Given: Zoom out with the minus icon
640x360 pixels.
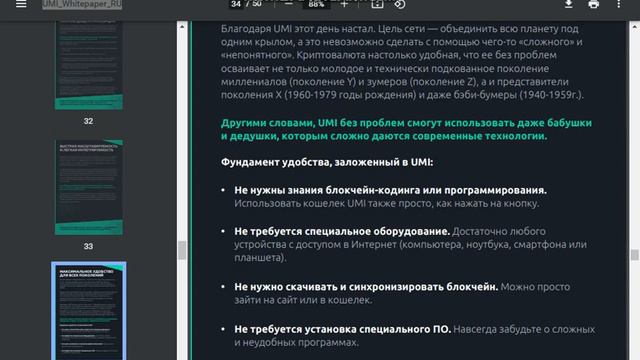Looking at the screenshot, I should [289, 4].
